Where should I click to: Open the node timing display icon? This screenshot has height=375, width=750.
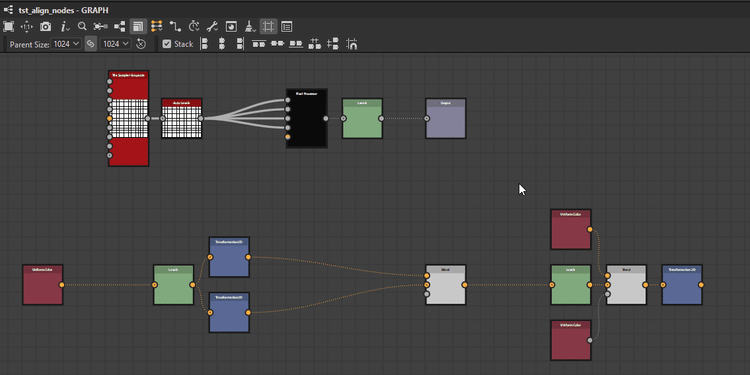pyautogui.click(x=194, y=26)
